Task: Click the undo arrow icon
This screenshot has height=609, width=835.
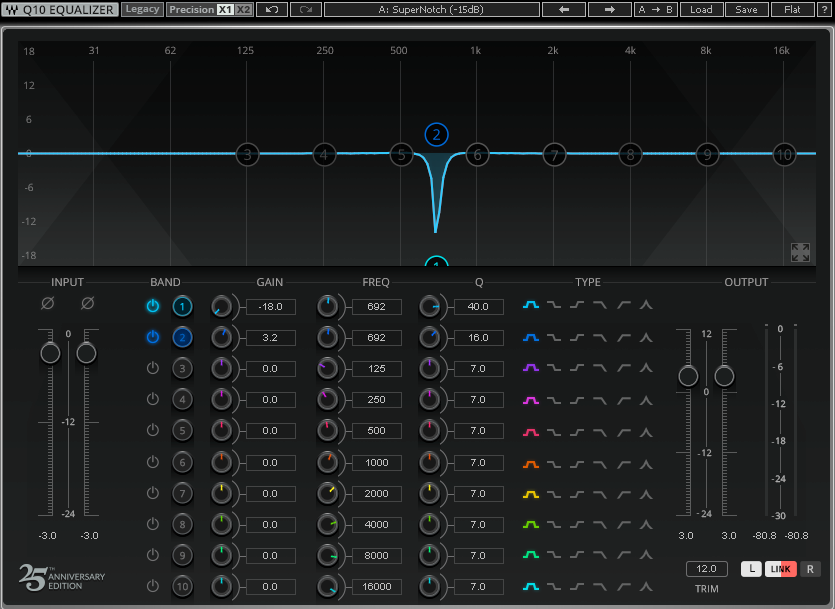Action: point(272,10)
